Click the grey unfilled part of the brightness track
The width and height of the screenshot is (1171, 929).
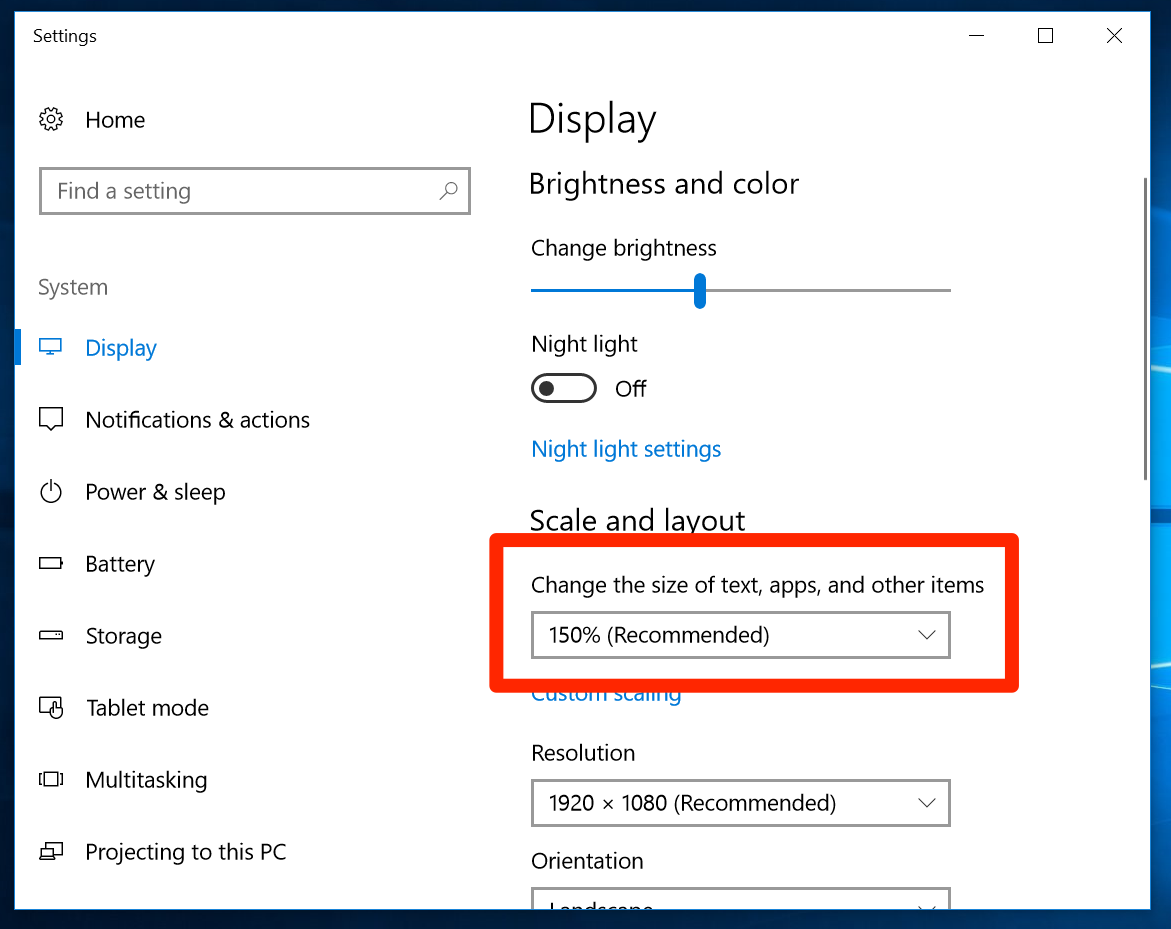828,290
